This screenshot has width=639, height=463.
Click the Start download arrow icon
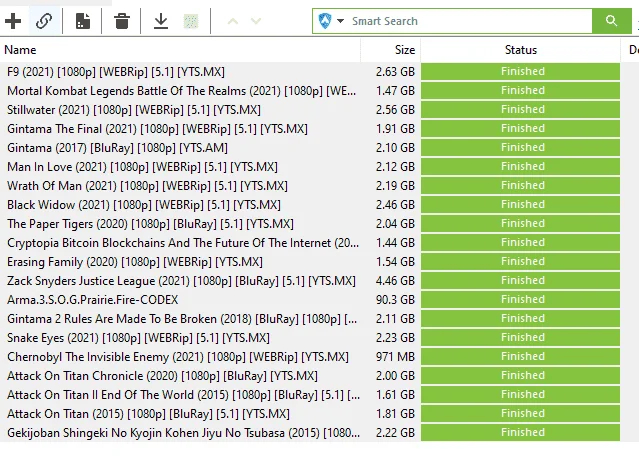(x=161, y=21)
